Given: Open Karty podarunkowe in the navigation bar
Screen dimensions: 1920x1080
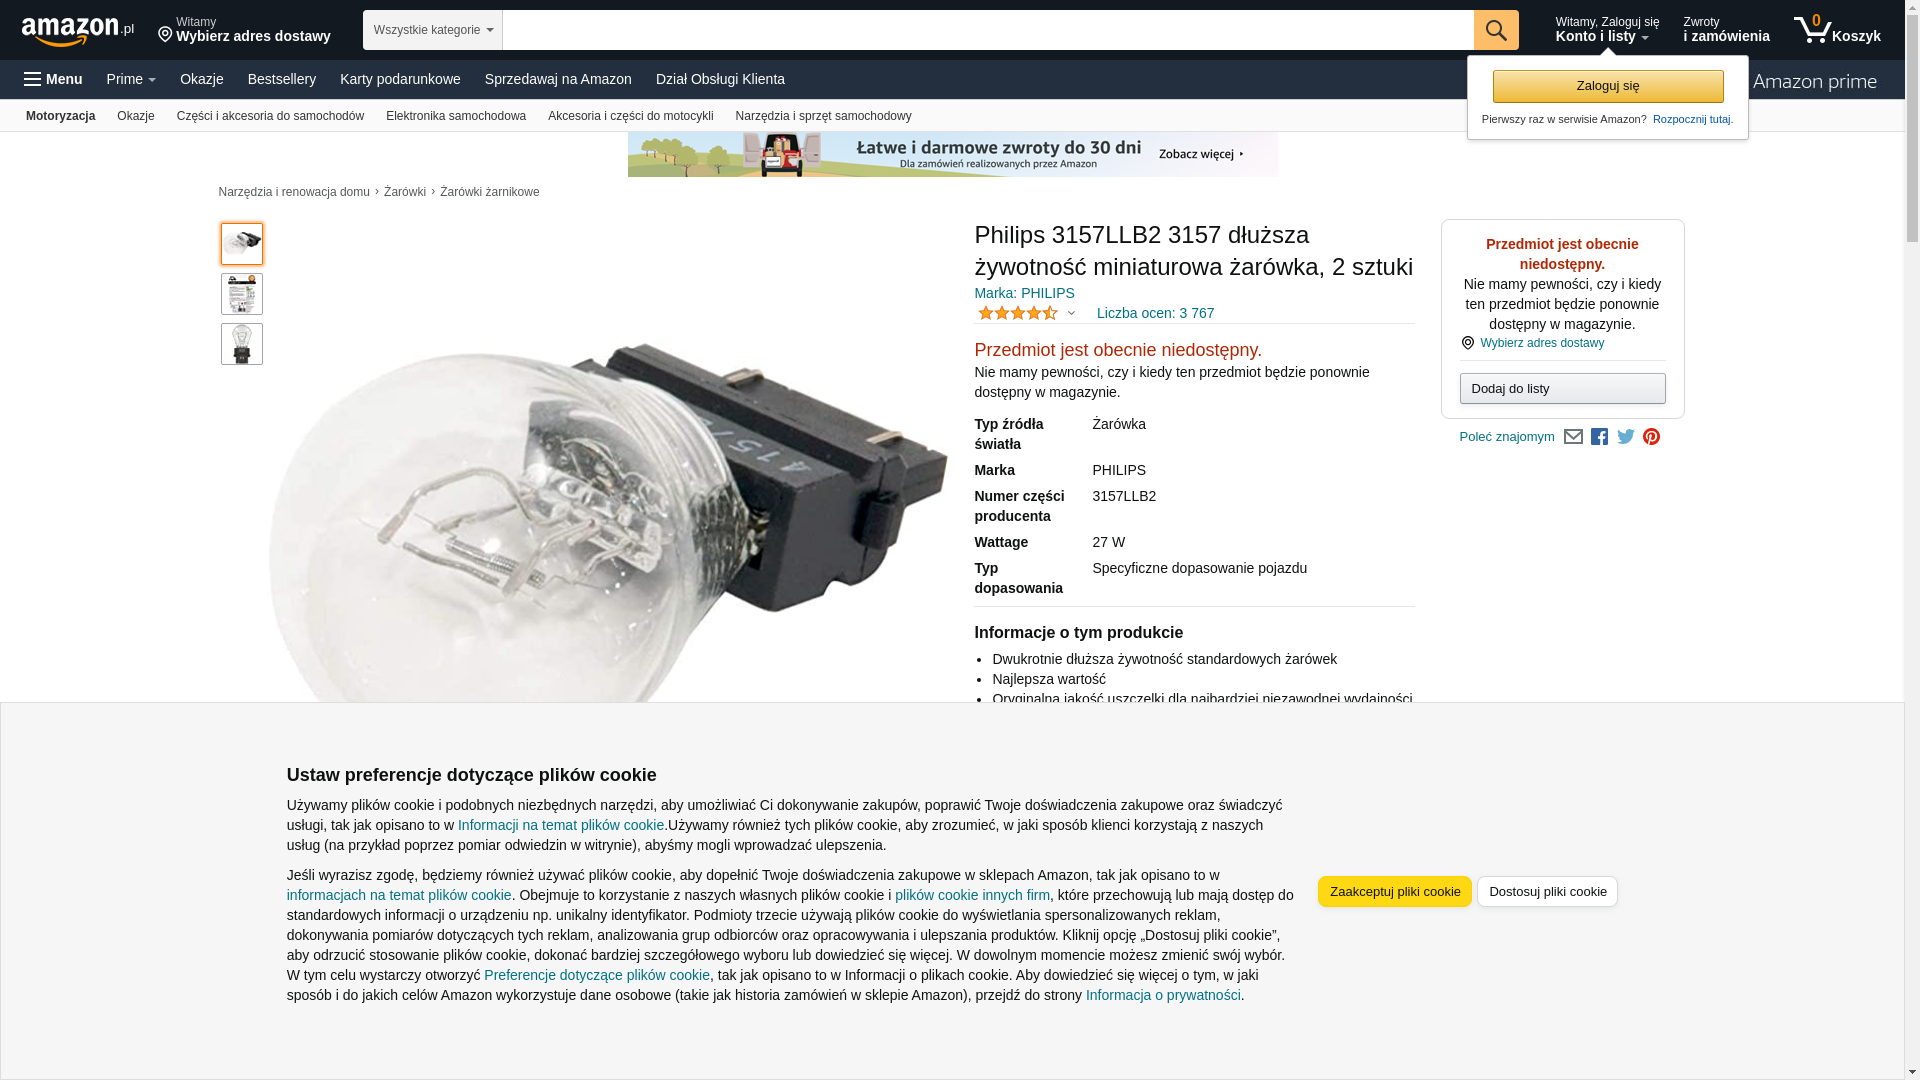Looking at the screenshot, I should [400, 79].
